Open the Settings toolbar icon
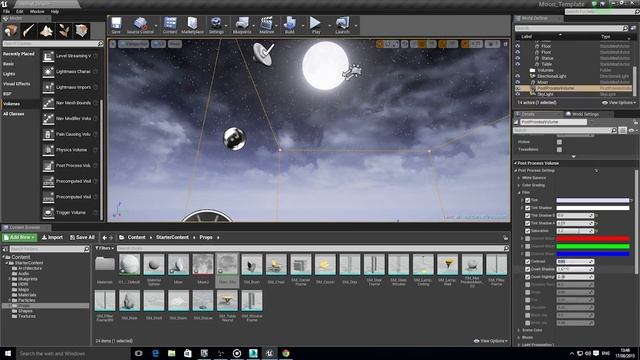Viewport: 640px width, 360px height. click(x=216, y=25)
